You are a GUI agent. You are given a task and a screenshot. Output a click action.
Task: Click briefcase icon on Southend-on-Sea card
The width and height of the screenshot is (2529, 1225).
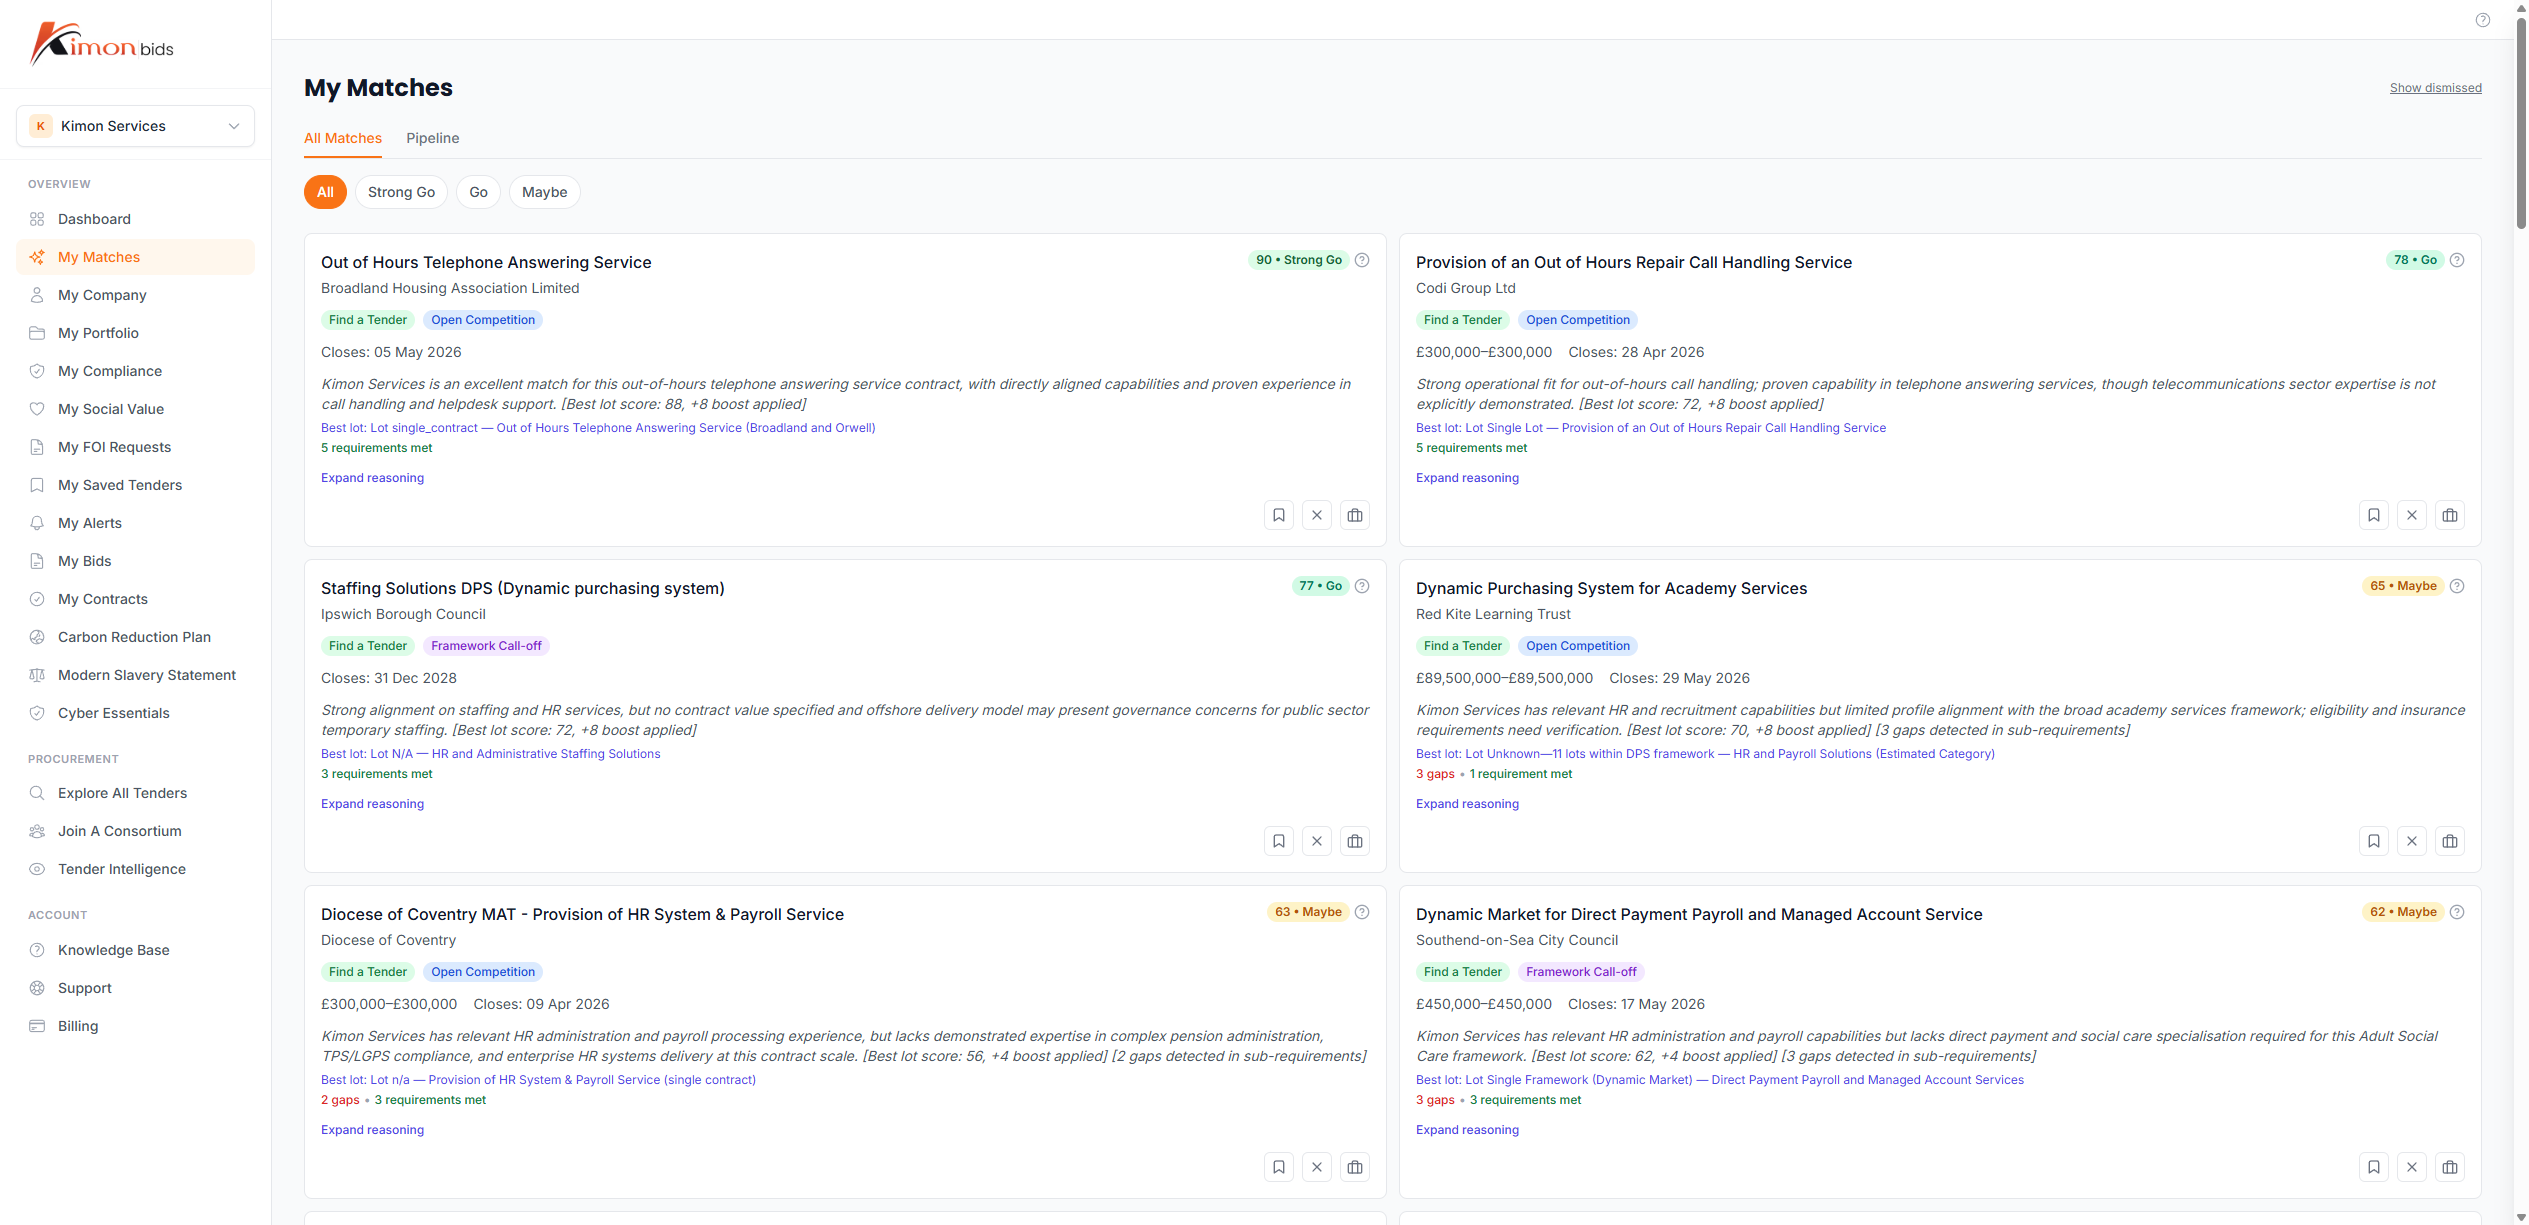(x=2450, y=1167)
